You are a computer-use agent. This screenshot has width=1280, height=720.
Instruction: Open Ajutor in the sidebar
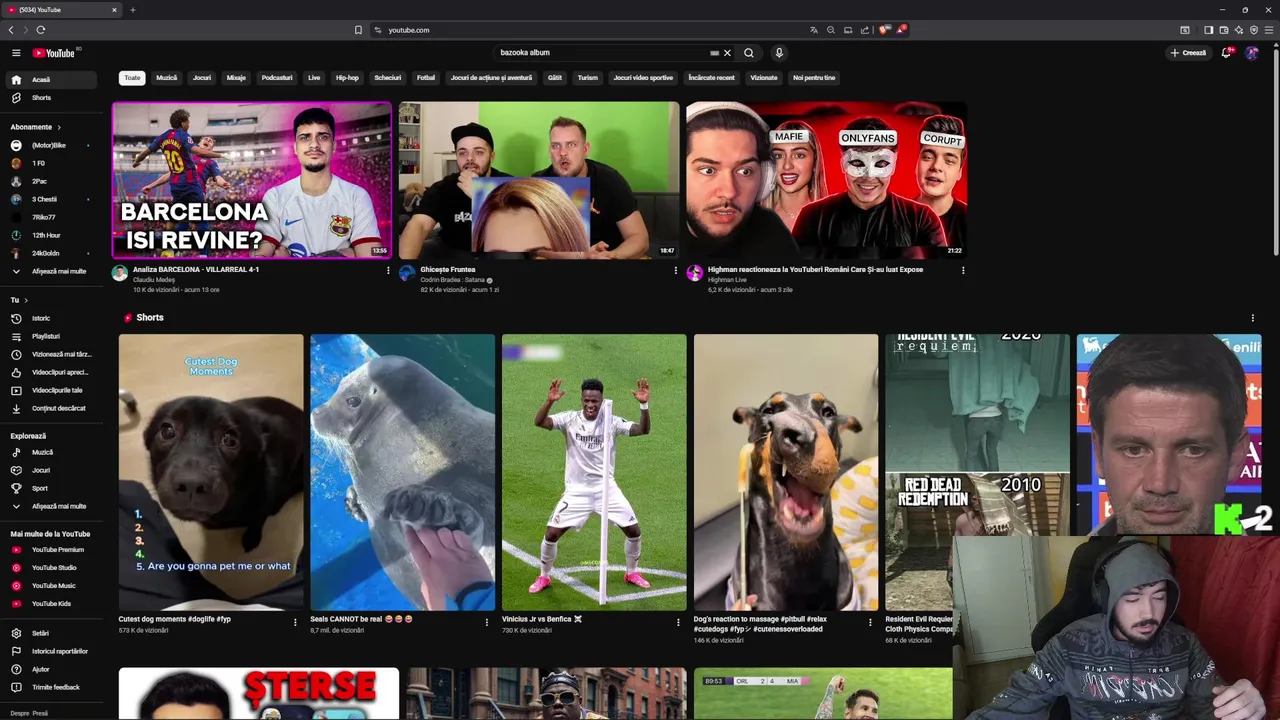(x=52, y=669)
